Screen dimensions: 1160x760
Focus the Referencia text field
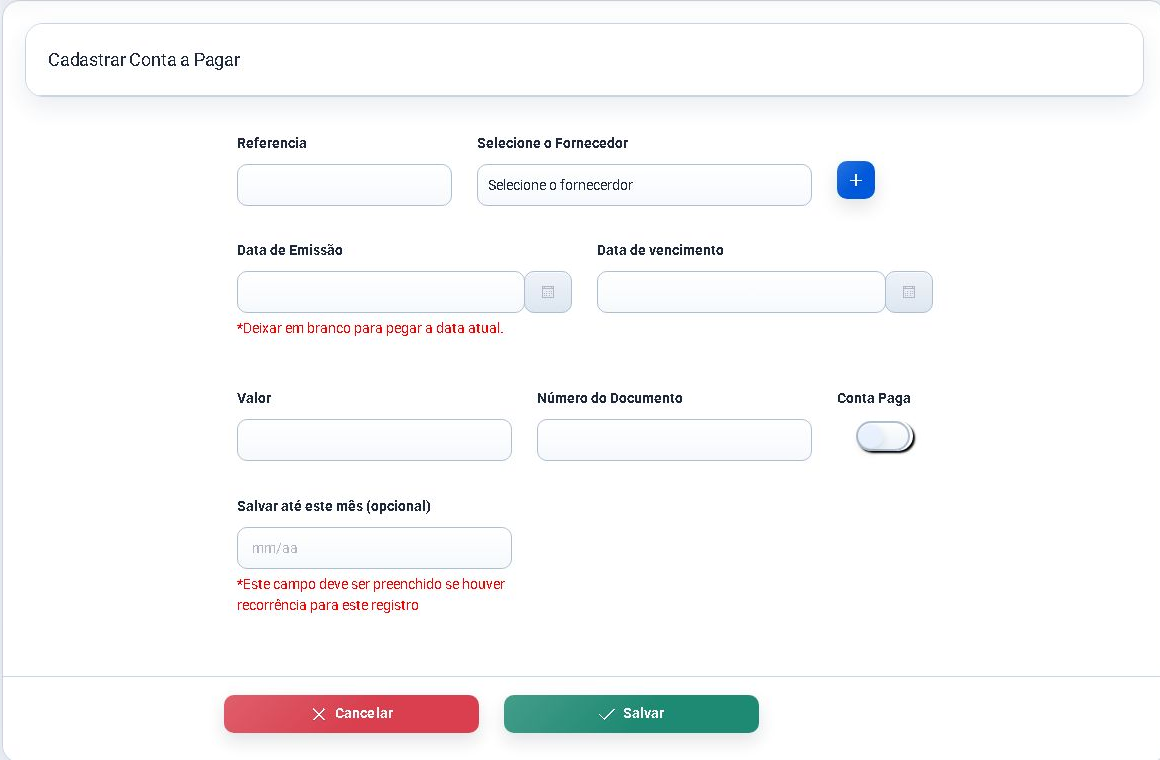pos(344,185)
